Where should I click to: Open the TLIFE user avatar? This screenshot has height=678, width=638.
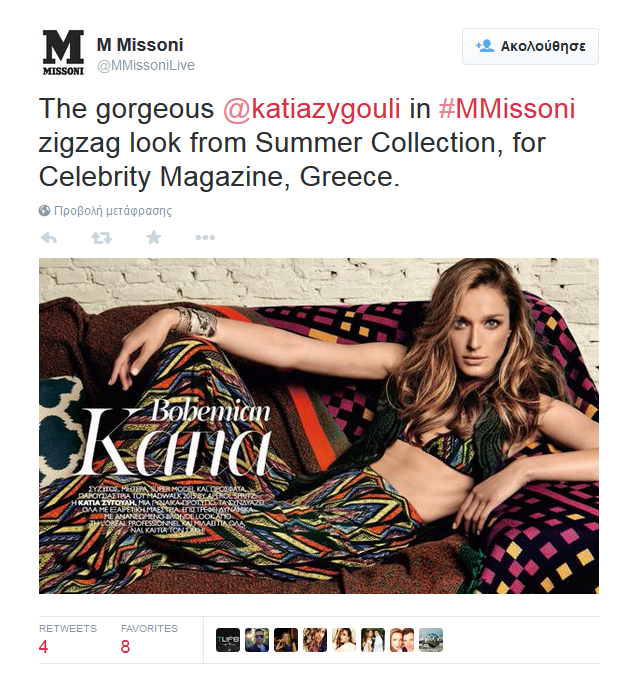coord(228,640)
